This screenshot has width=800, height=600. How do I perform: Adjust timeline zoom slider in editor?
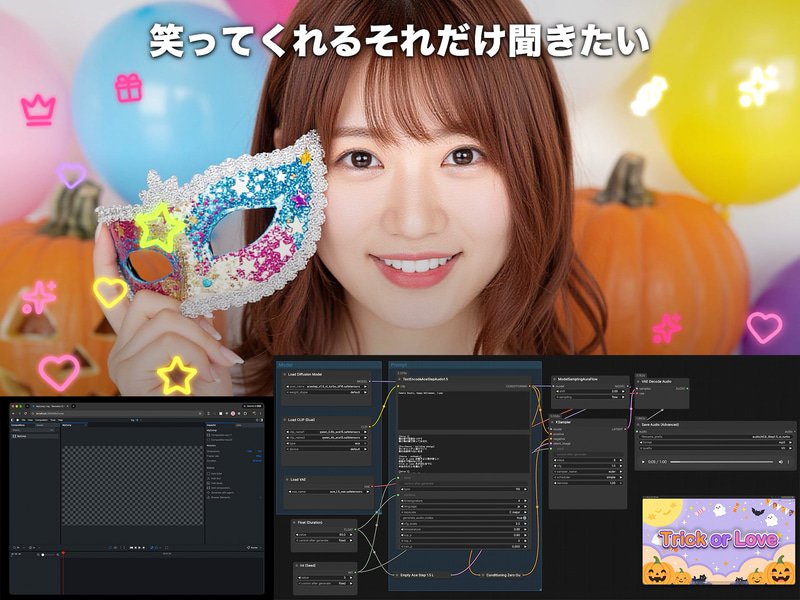[x=48, y=555]
